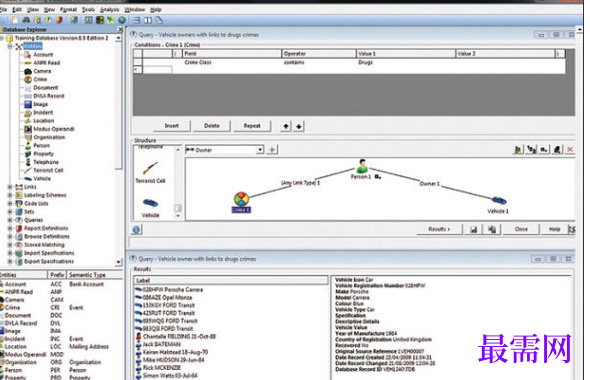Open the Tools menu
The width and height of the screenshot is (590, 380).
tap(88, 10)
